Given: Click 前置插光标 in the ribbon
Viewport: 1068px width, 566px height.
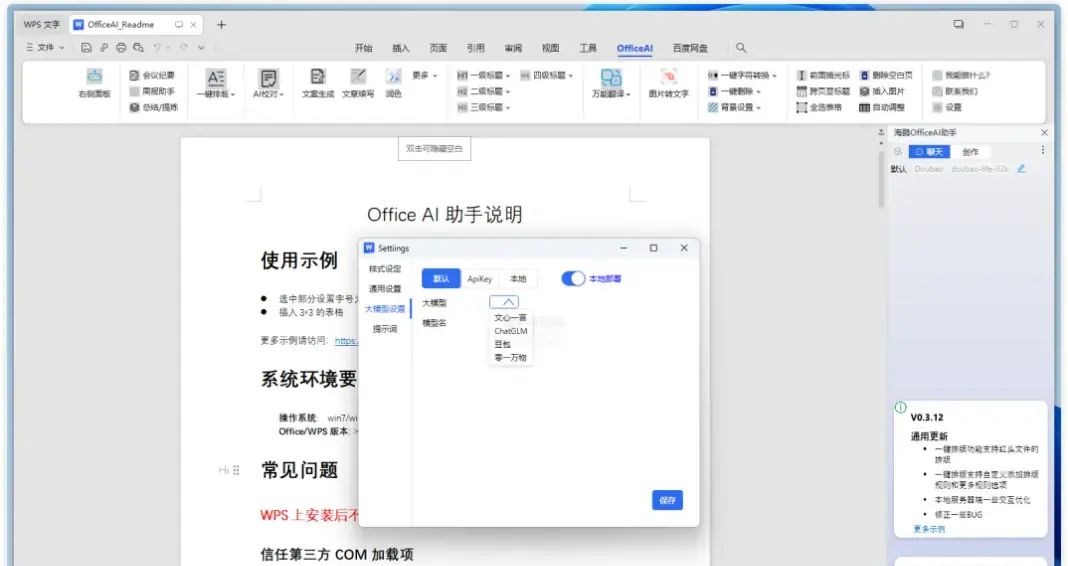Looking at the screenshot, I should [823, 76].
